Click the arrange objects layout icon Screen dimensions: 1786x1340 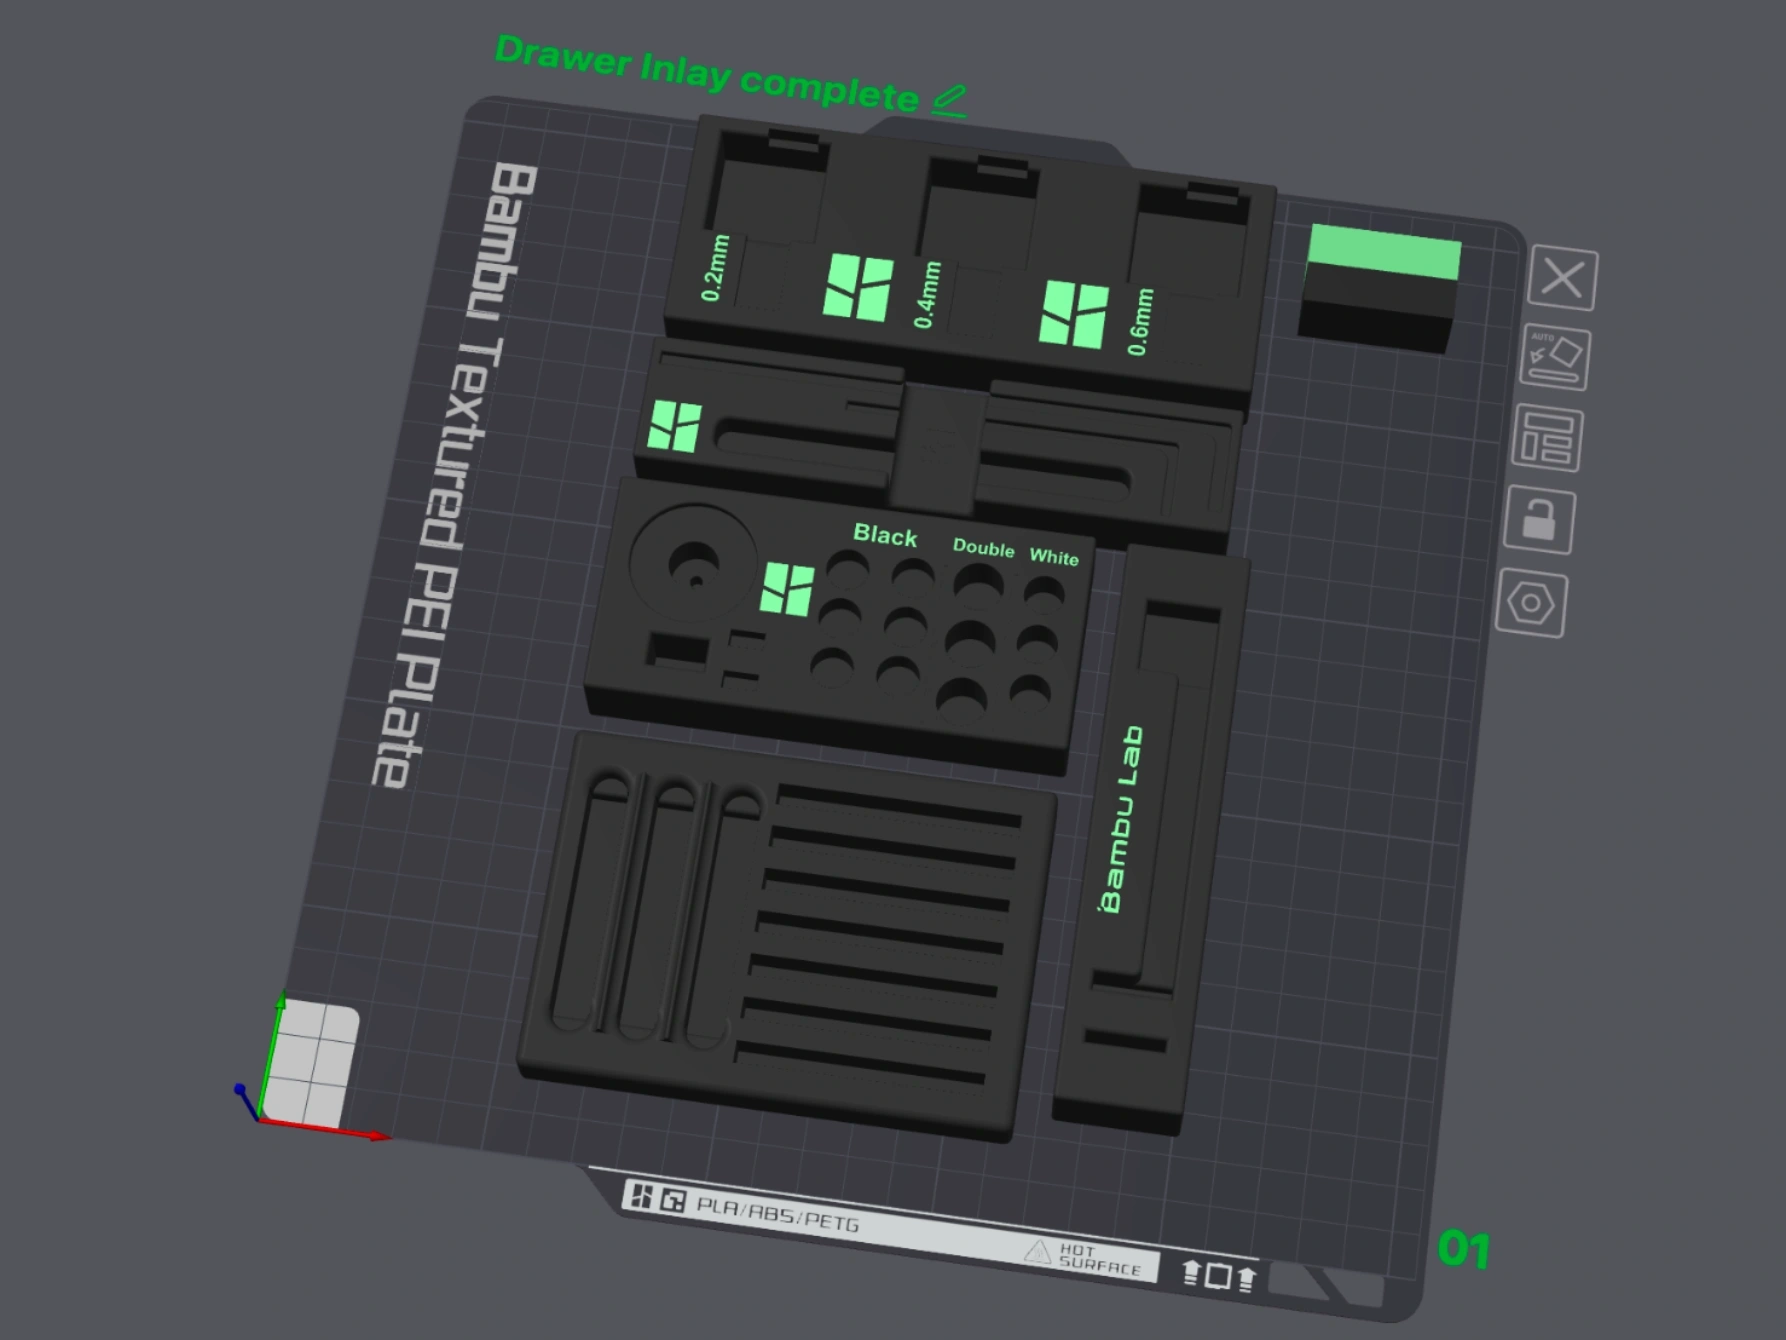[1548, 439]
